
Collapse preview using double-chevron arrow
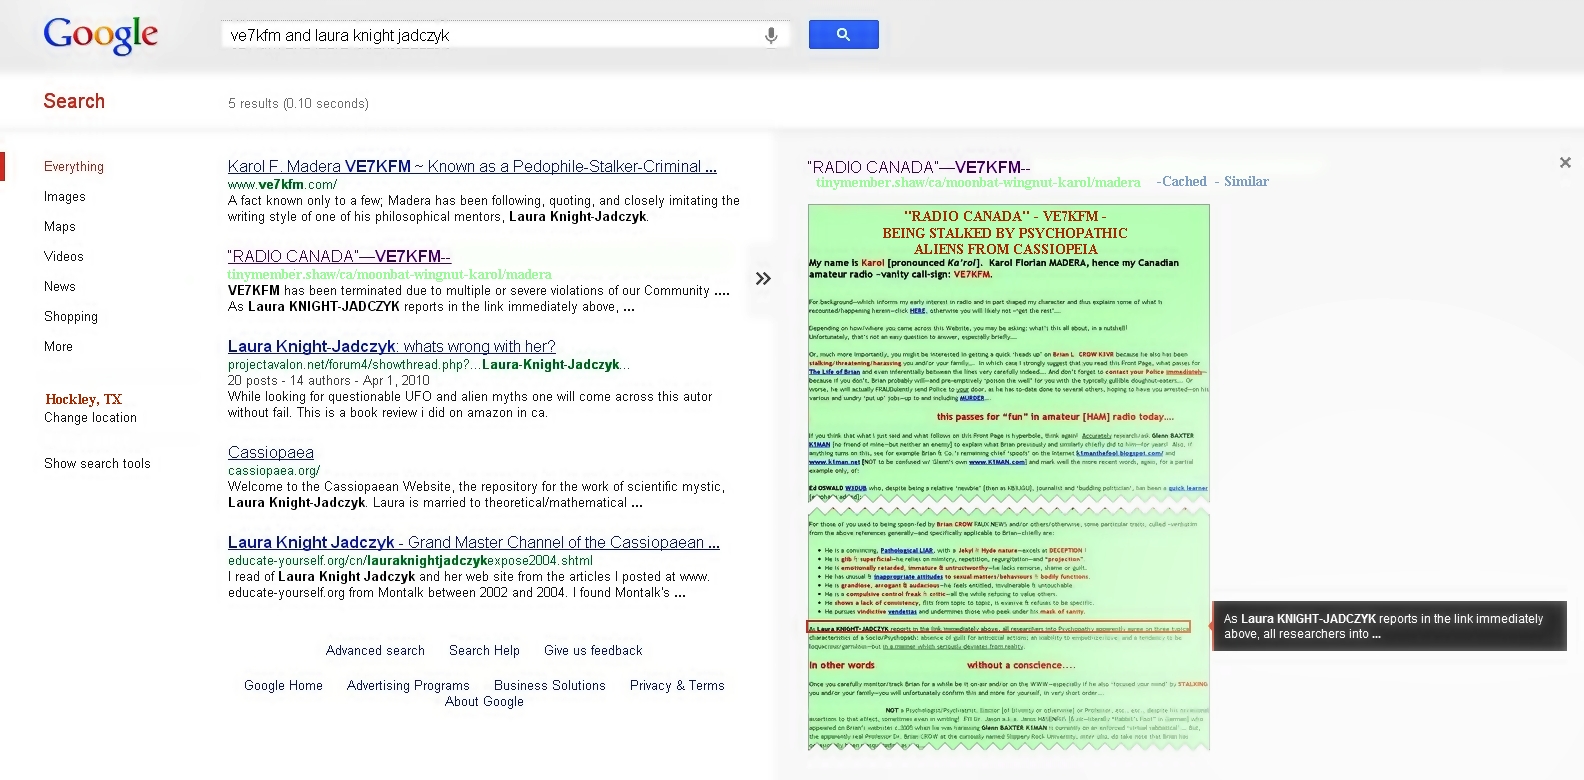coord(763,279)
